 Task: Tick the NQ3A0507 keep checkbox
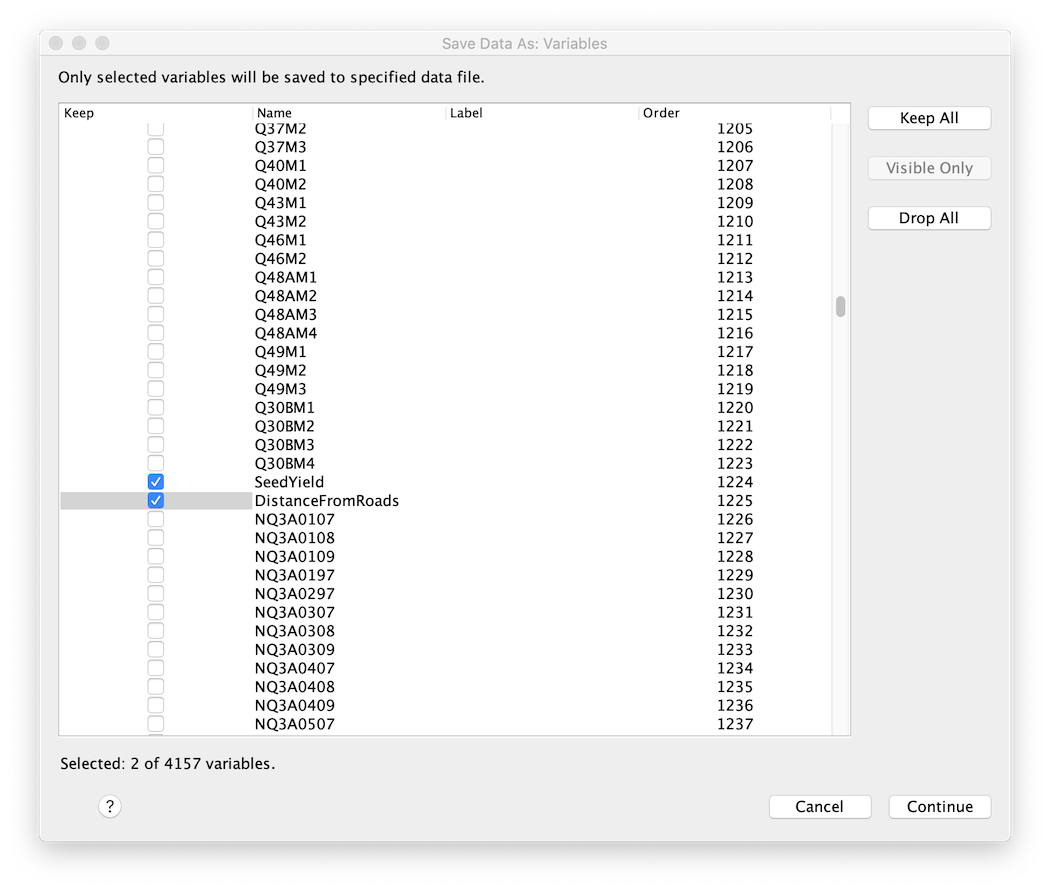pos(155,724)
